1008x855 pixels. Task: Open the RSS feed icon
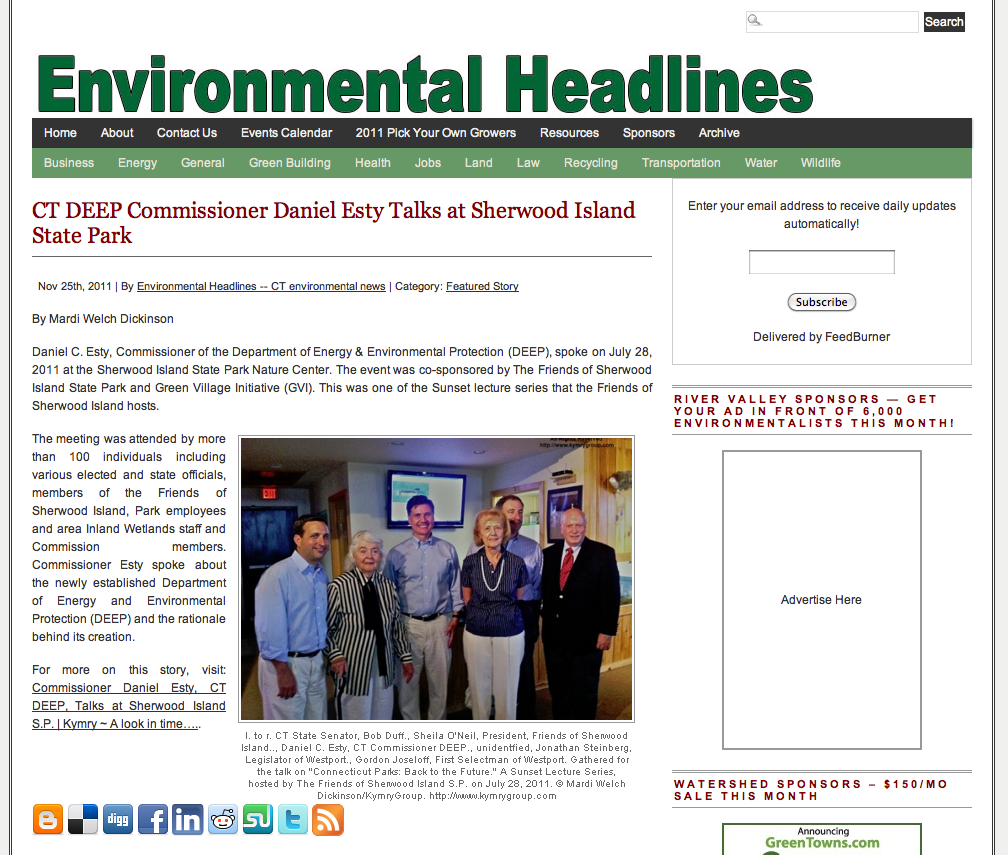[x=328, y=820]
